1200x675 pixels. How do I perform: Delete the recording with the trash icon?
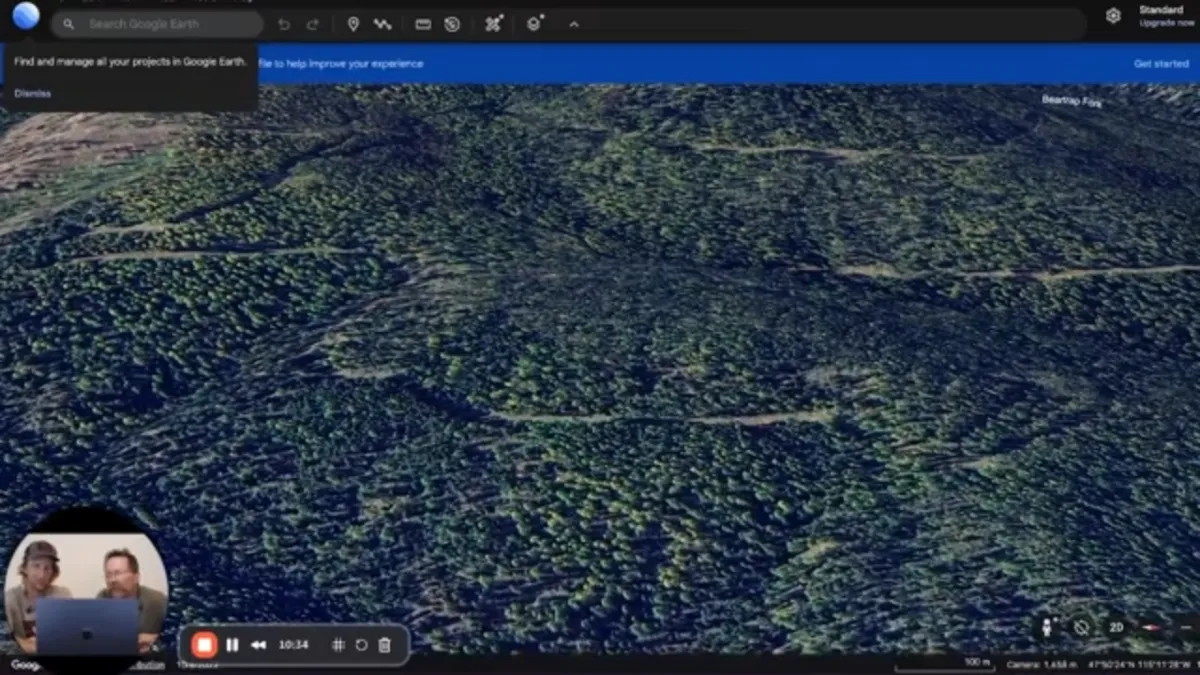coord(385,645)
